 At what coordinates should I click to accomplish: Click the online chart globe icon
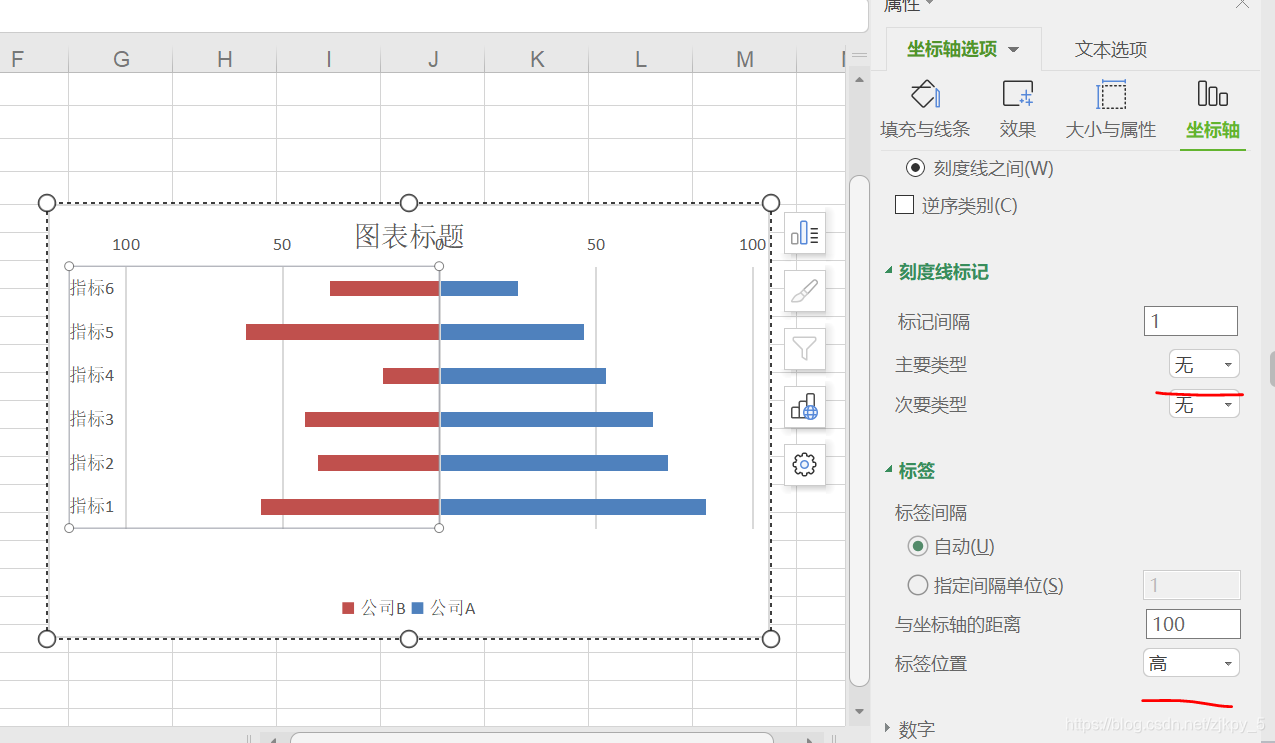[x=805, y=407]
